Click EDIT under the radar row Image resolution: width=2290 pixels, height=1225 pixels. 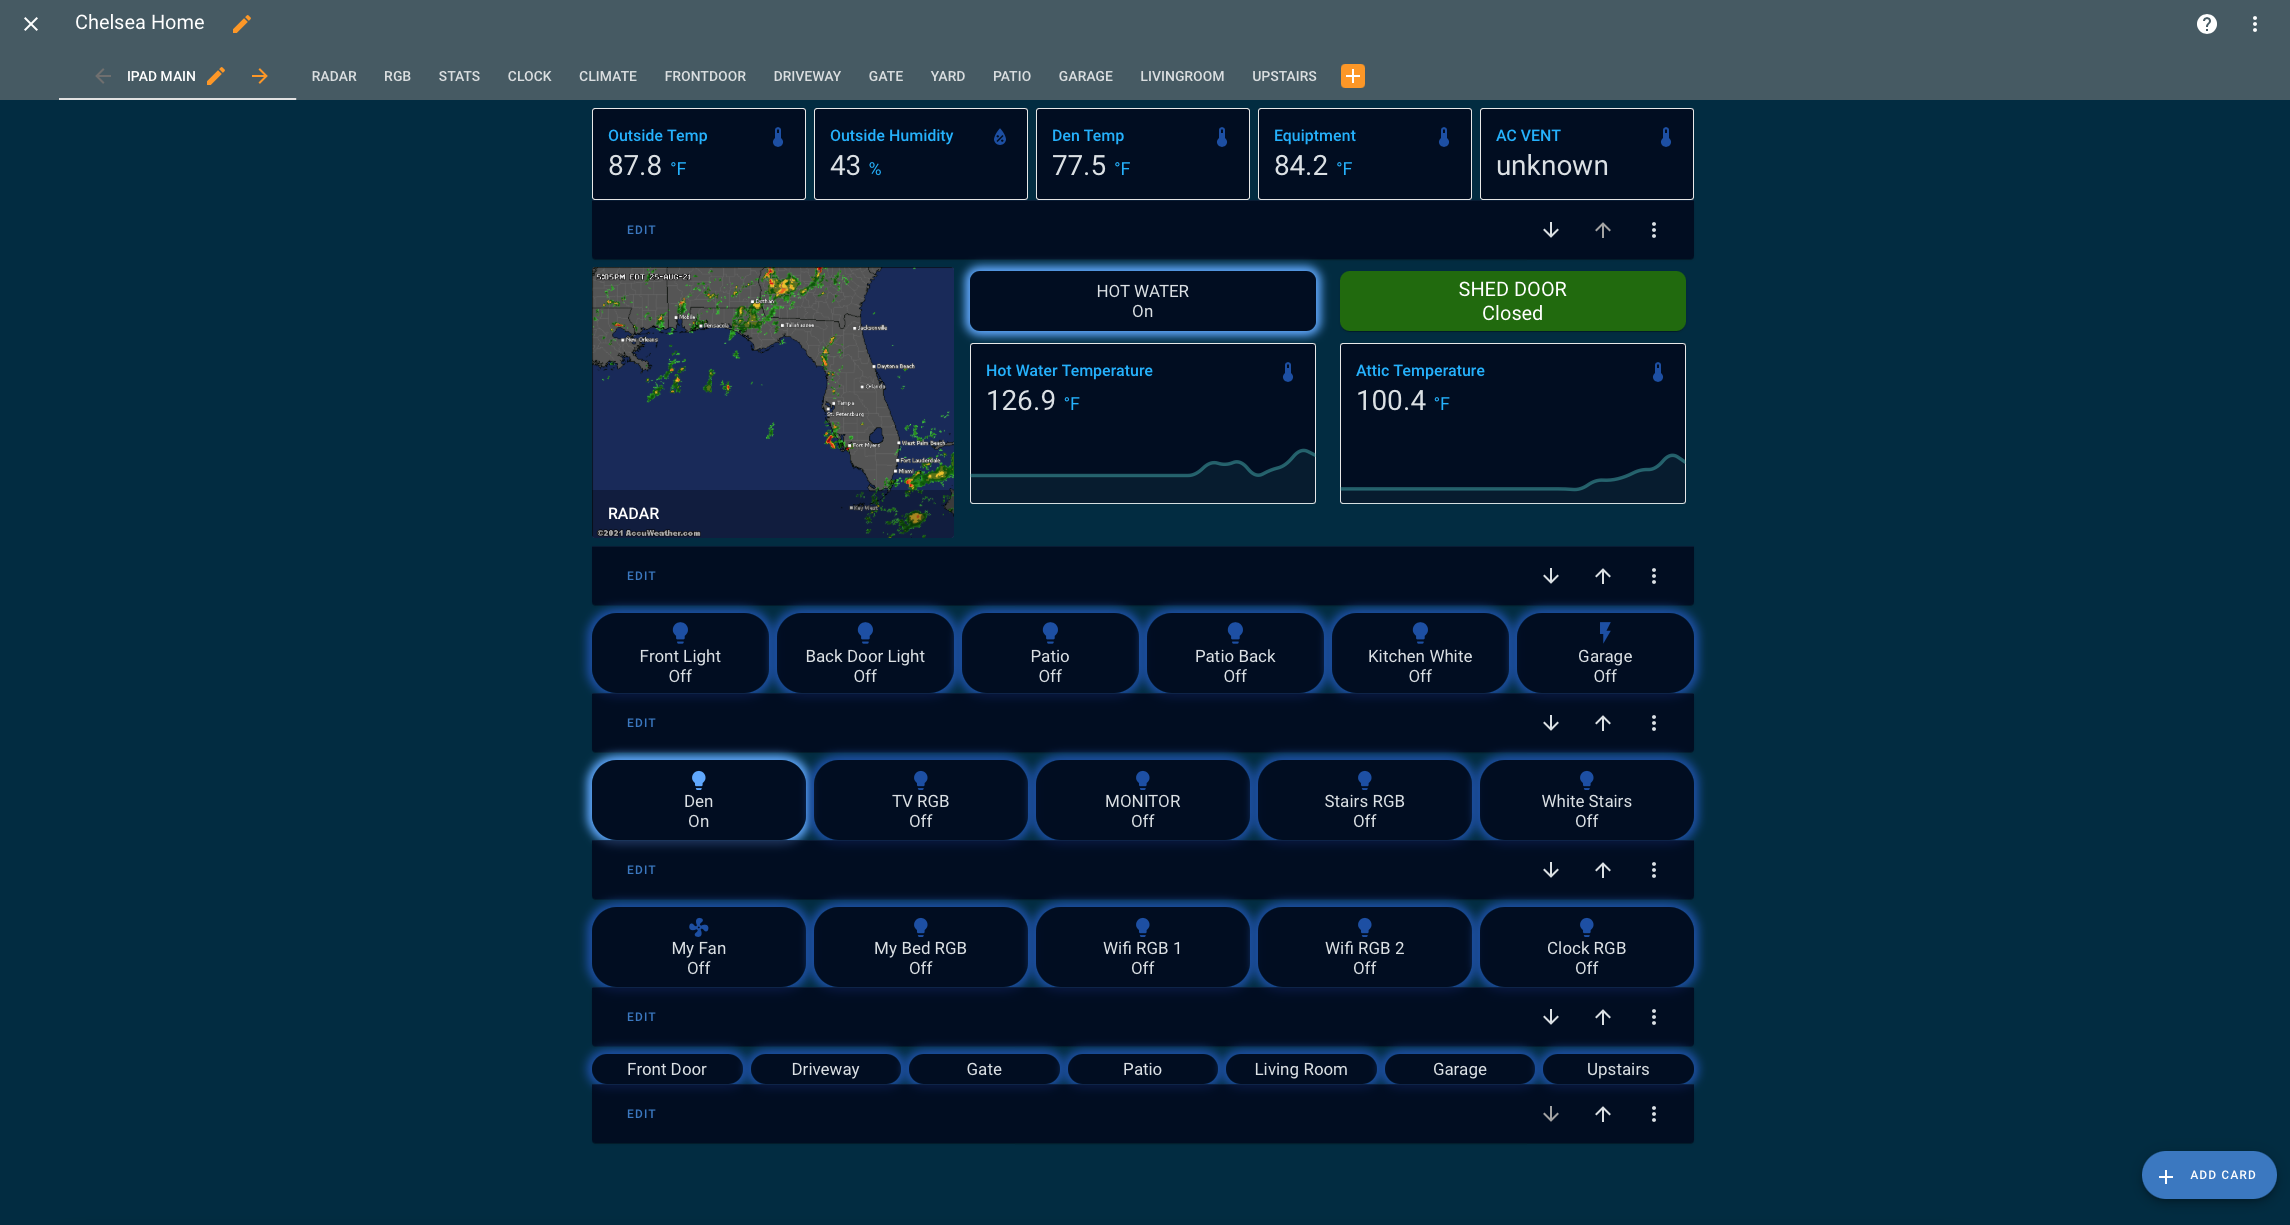point(641,576)
